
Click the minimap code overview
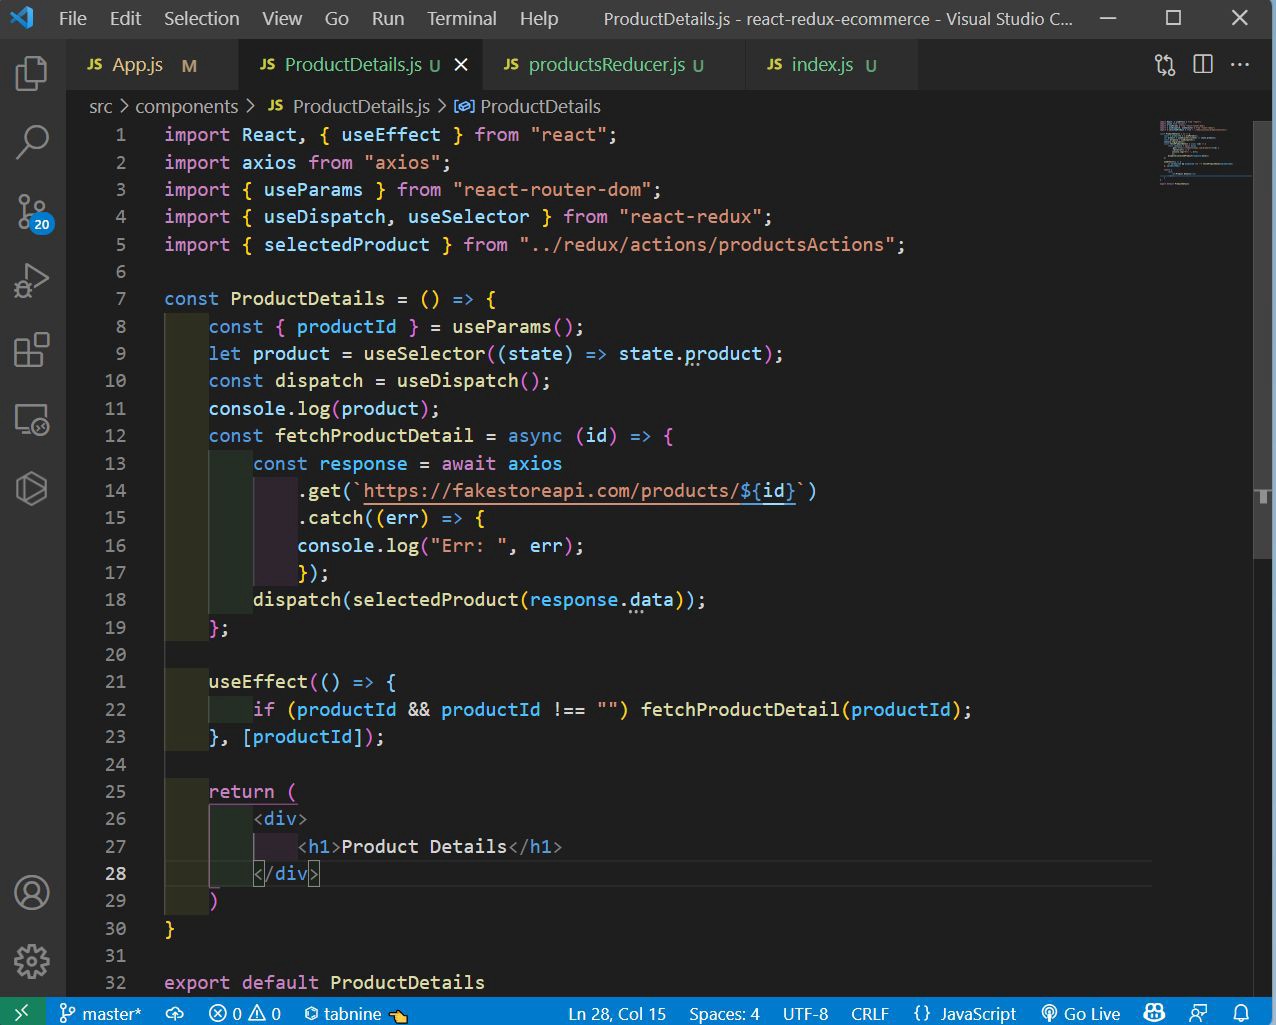pyautogui.click(x=1205, y=152)
